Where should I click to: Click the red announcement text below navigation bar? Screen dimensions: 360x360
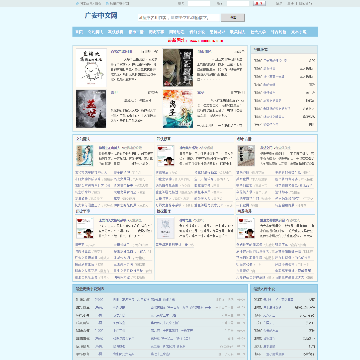(x=195, y=41)
